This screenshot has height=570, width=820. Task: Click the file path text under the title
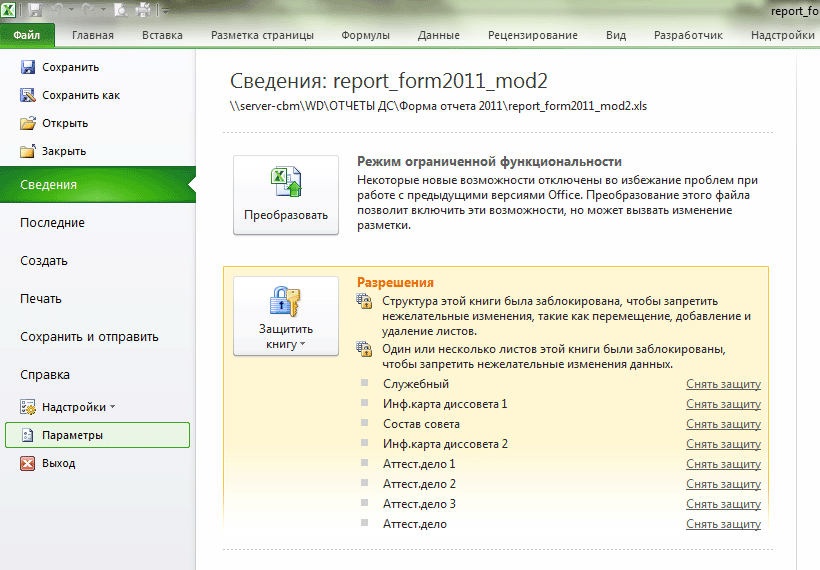(x=438, y=106)
